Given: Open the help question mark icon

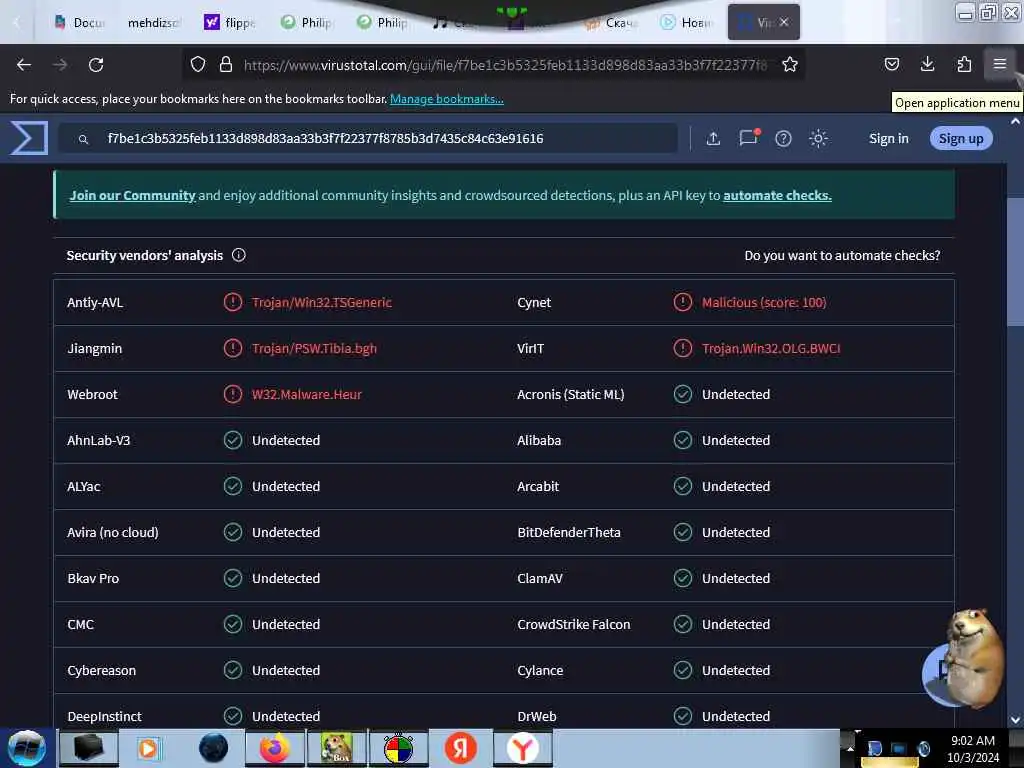Looking at the screenshot, I should point(783,138).
